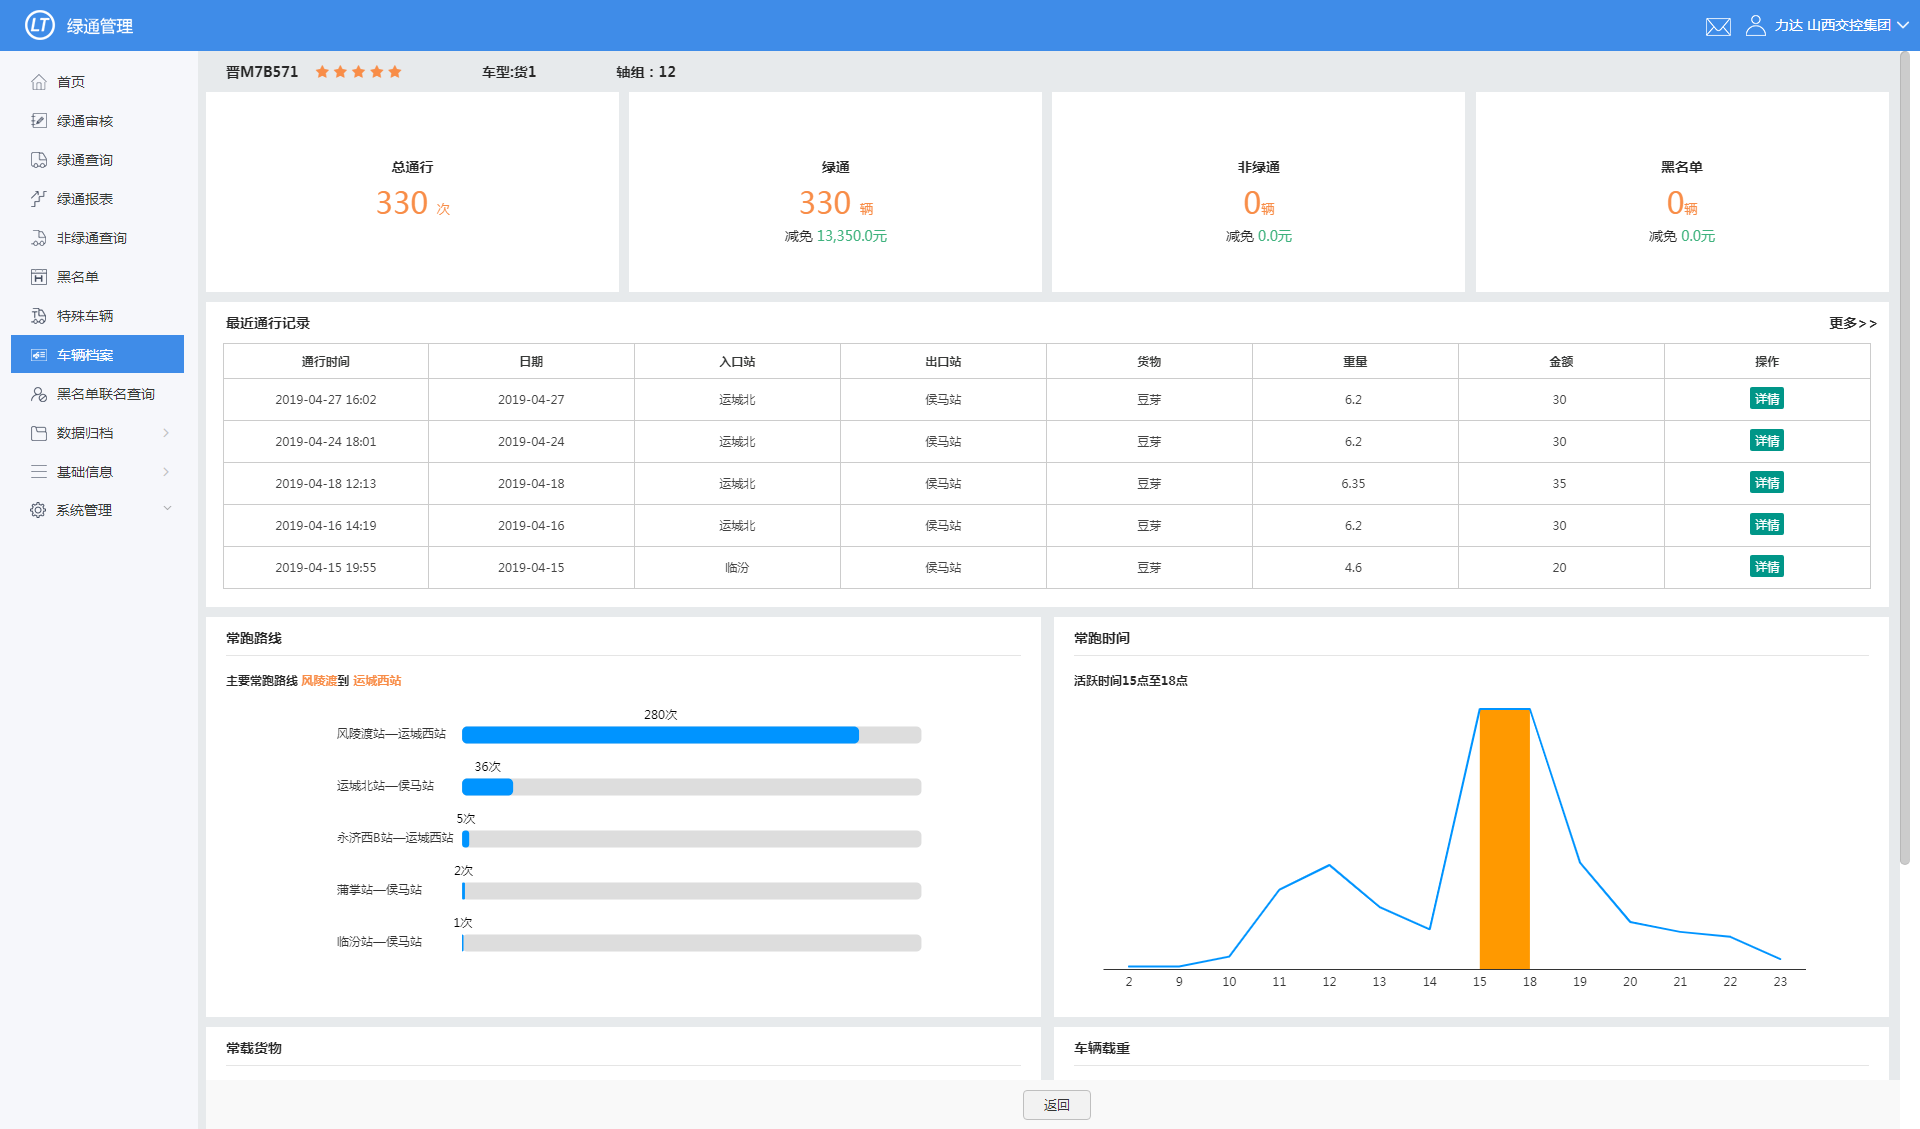Collapse the 系统管理 submenu chevron
1920x1129 pixels.
click(x=167, y=509)
